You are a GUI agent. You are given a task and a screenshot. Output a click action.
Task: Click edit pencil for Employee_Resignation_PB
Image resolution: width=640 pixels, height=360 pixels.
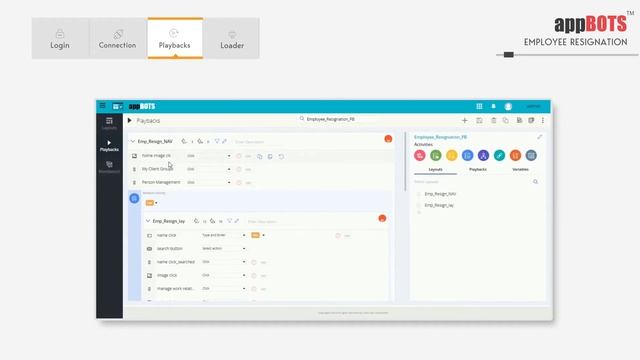click(540, 137)
